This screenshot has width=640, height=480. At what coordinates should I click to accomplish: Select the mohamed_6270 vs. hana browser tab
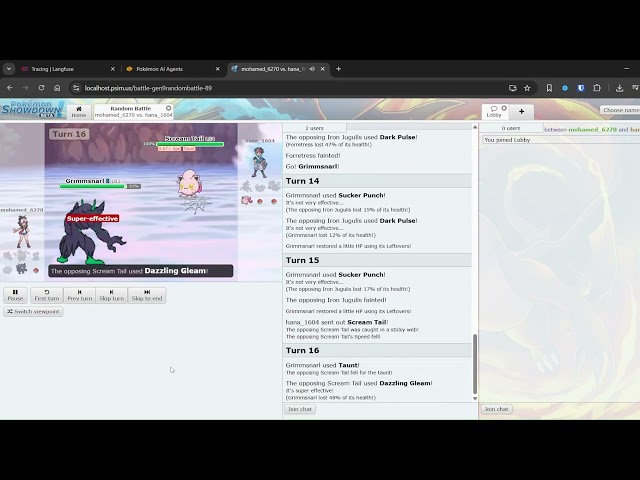point(273,69)
